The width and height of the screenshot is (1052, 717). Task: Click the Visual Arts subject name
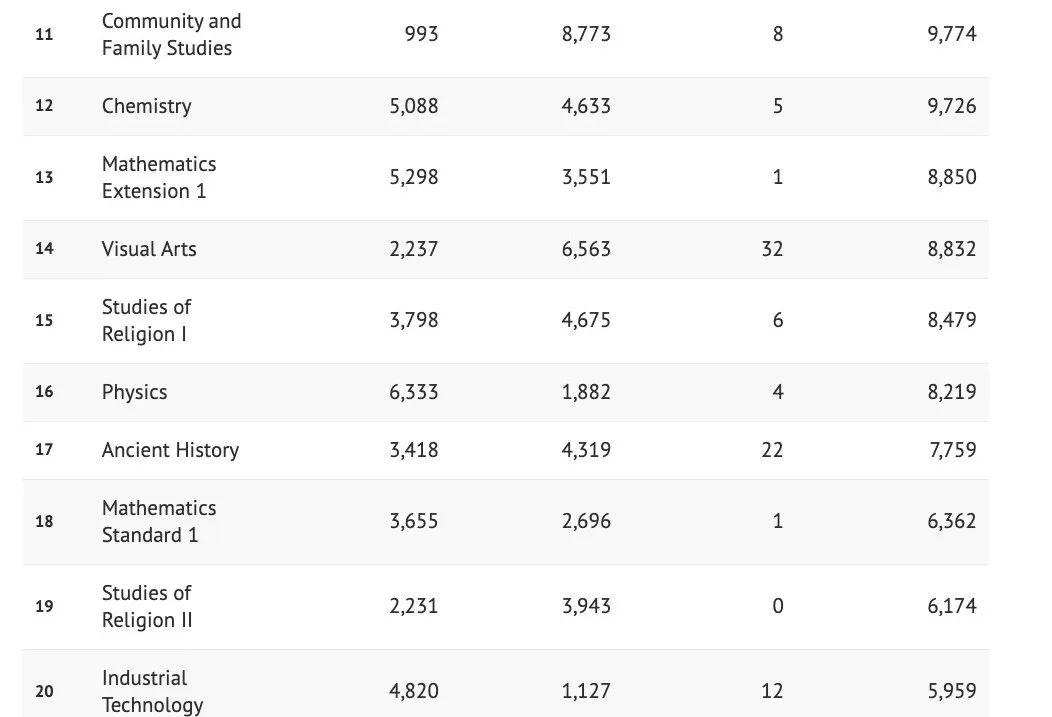149,249
